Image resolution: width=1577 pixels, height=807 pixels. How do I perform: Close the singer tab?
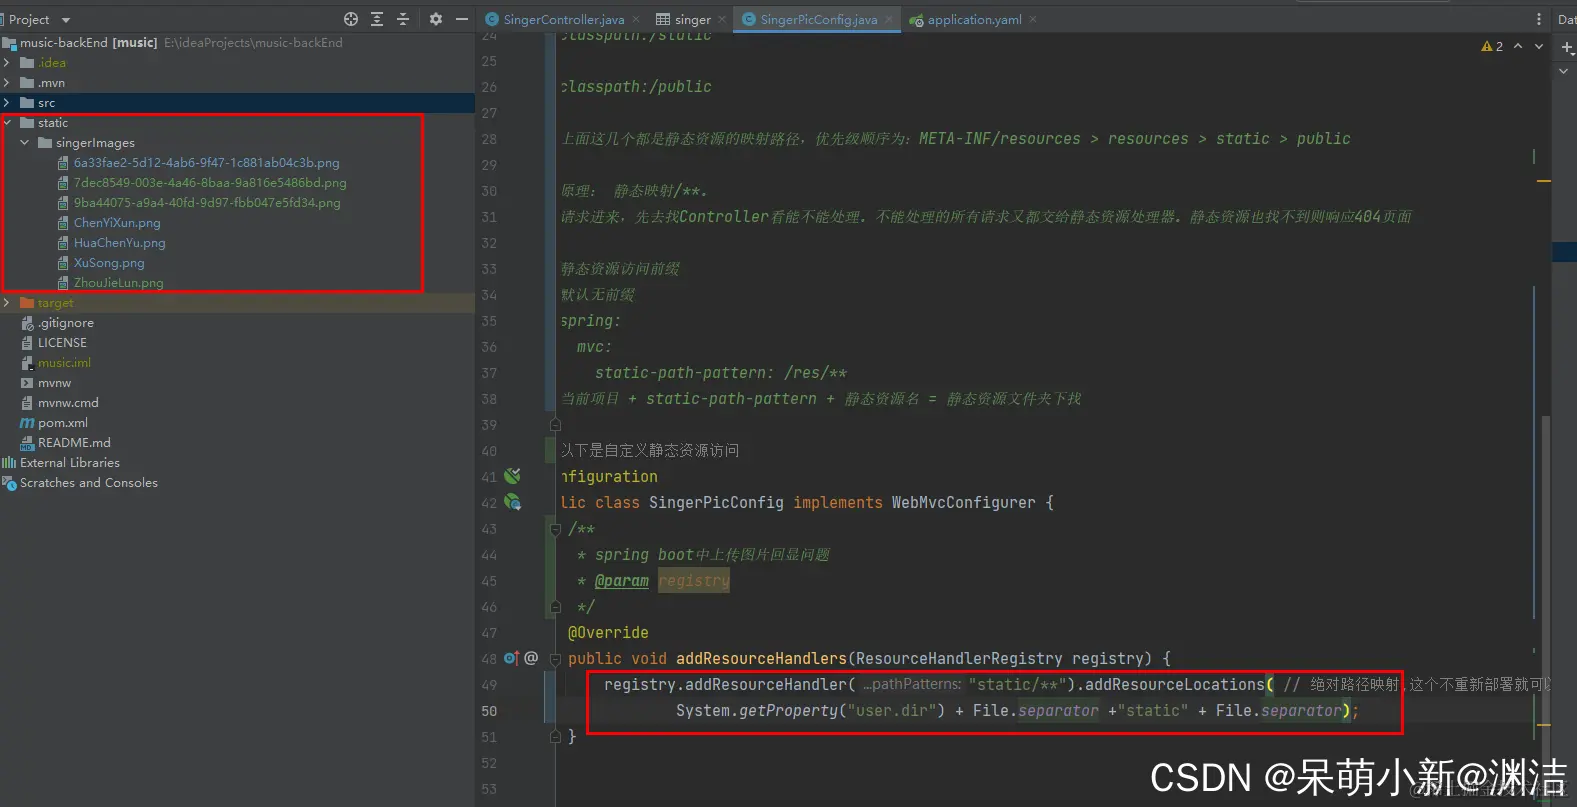point(722,19)
